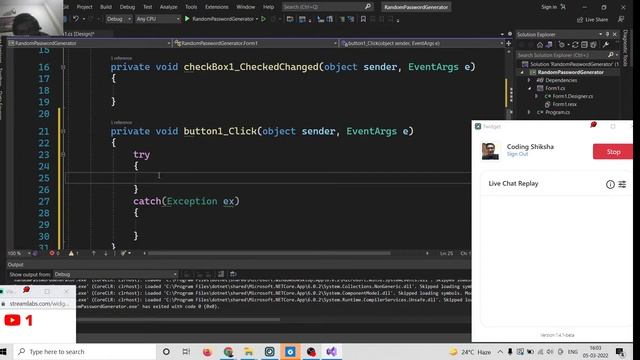Open the Debug menu
640x360 pixels.
[127, 7]
